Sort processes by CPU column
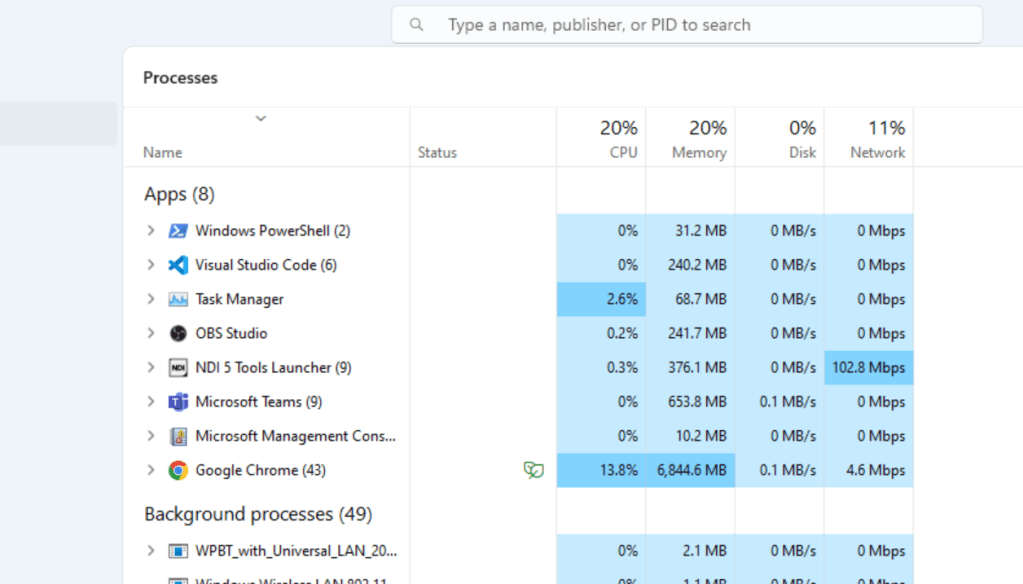This screenshot has height=584, width=1023. [x=602, y=138]
